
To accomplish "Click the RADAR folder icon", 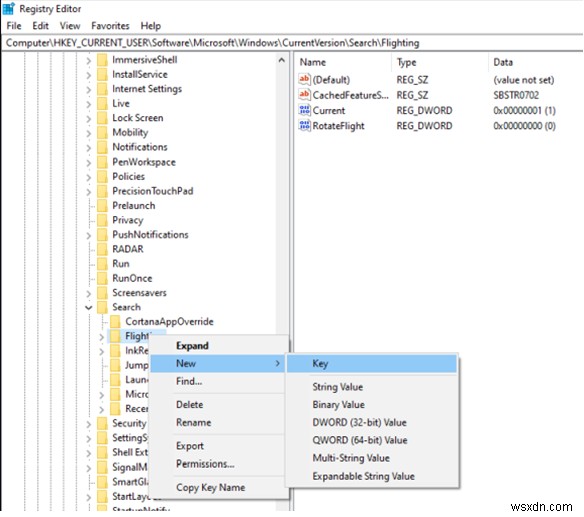I will coord(102,249).
